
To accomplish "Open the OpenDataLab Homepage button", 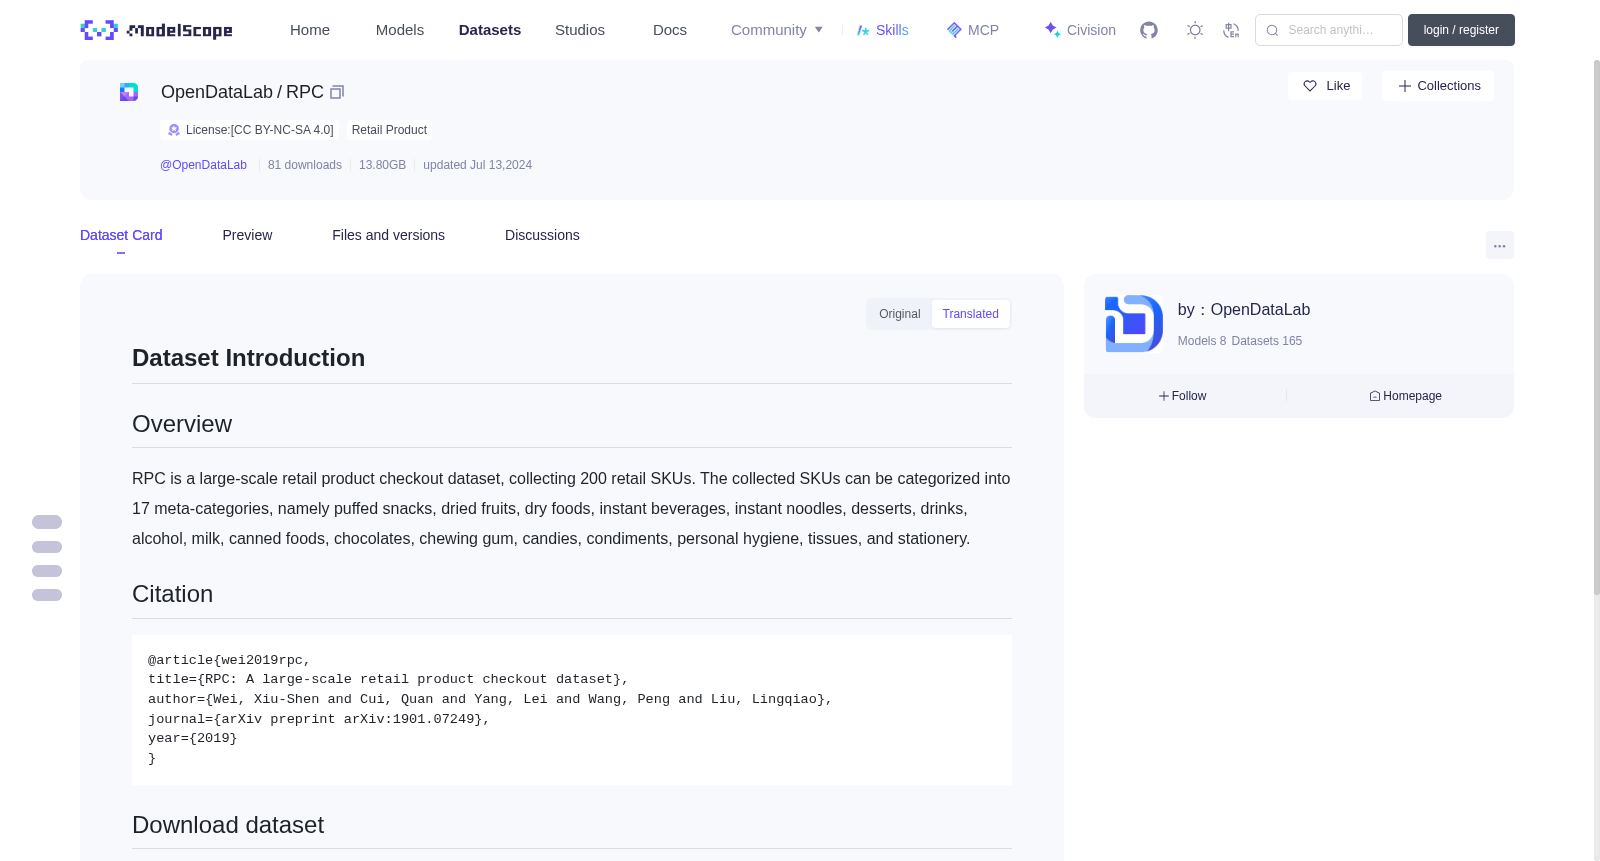I will pos(1405,396).
